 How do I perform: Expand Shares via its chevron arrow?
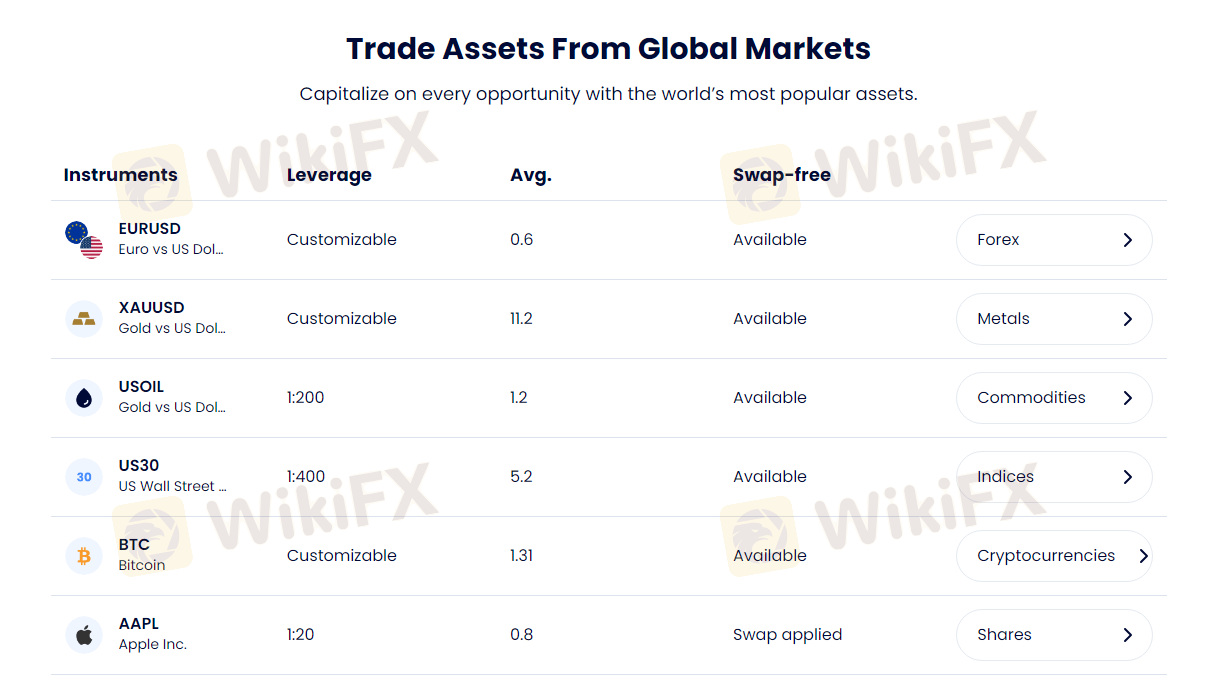(x=1127, y=635)
